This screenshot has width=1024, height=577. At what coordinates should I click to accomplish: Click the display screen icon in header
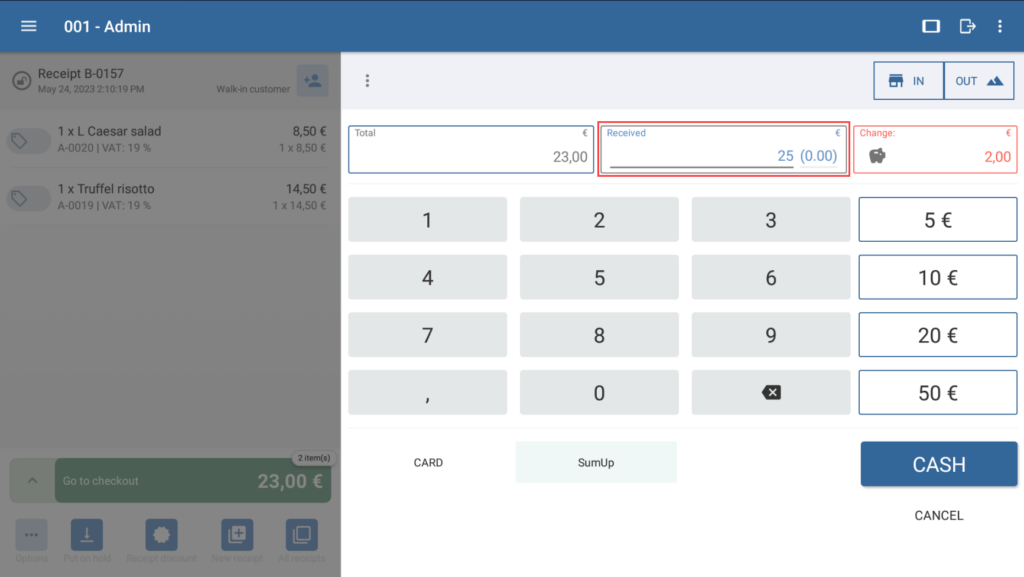pos(931,26)
